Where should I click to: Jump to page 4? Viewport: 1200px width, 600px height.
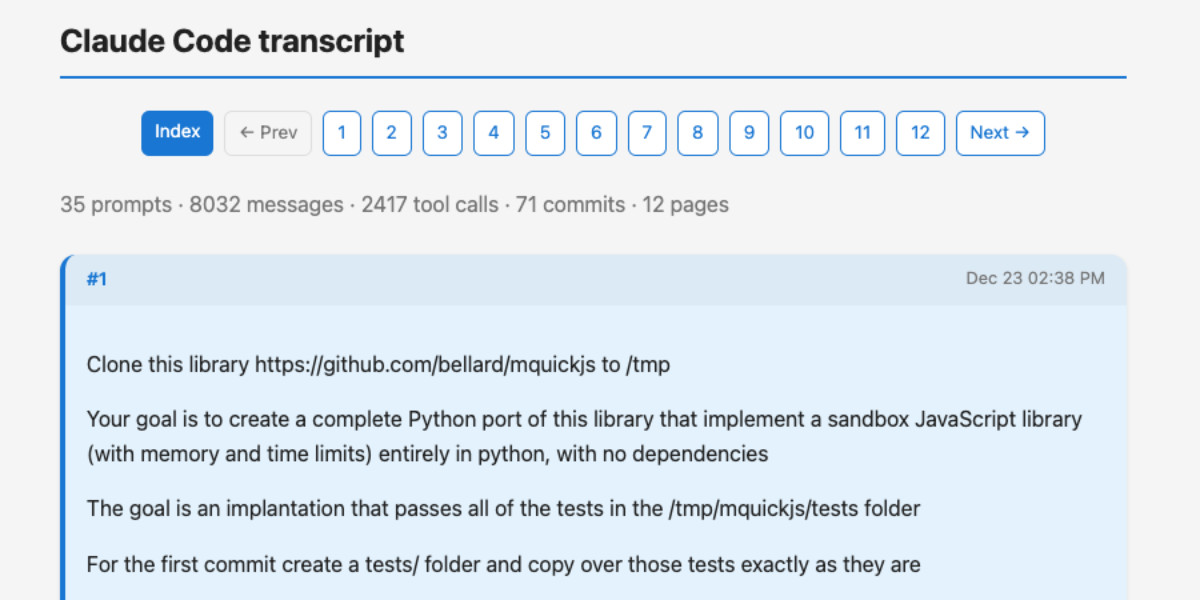pos(493,133)
